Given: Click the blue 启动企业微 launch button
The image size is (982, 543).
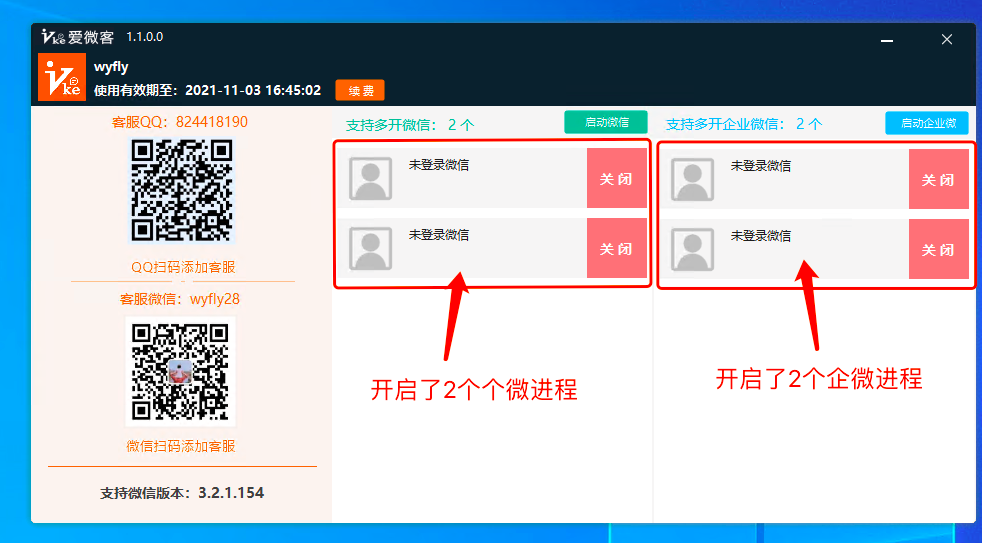Looking at the screenshot, I should (x=927, y=123).
